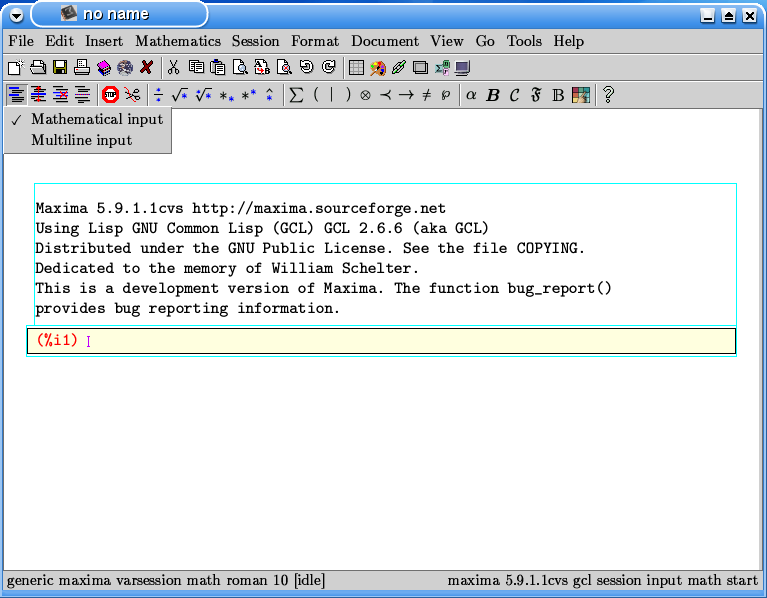Image resolution: width=767 pixels, height=598 pixels.
Task: Insert an n-th root with the indexed root icon
Action: point(203,94)
